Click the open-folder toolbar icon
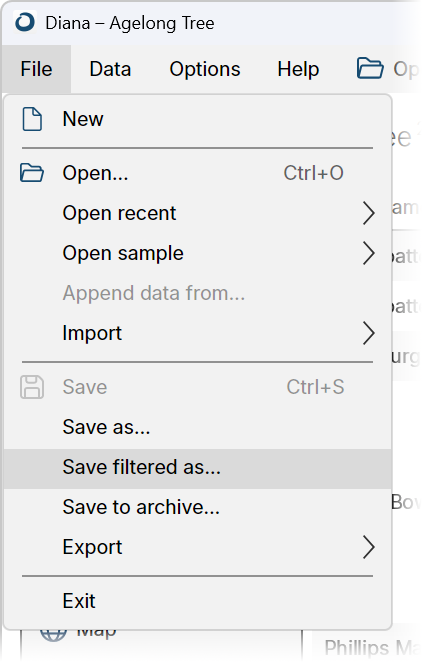Screen dimensions: 422x662 370,68
